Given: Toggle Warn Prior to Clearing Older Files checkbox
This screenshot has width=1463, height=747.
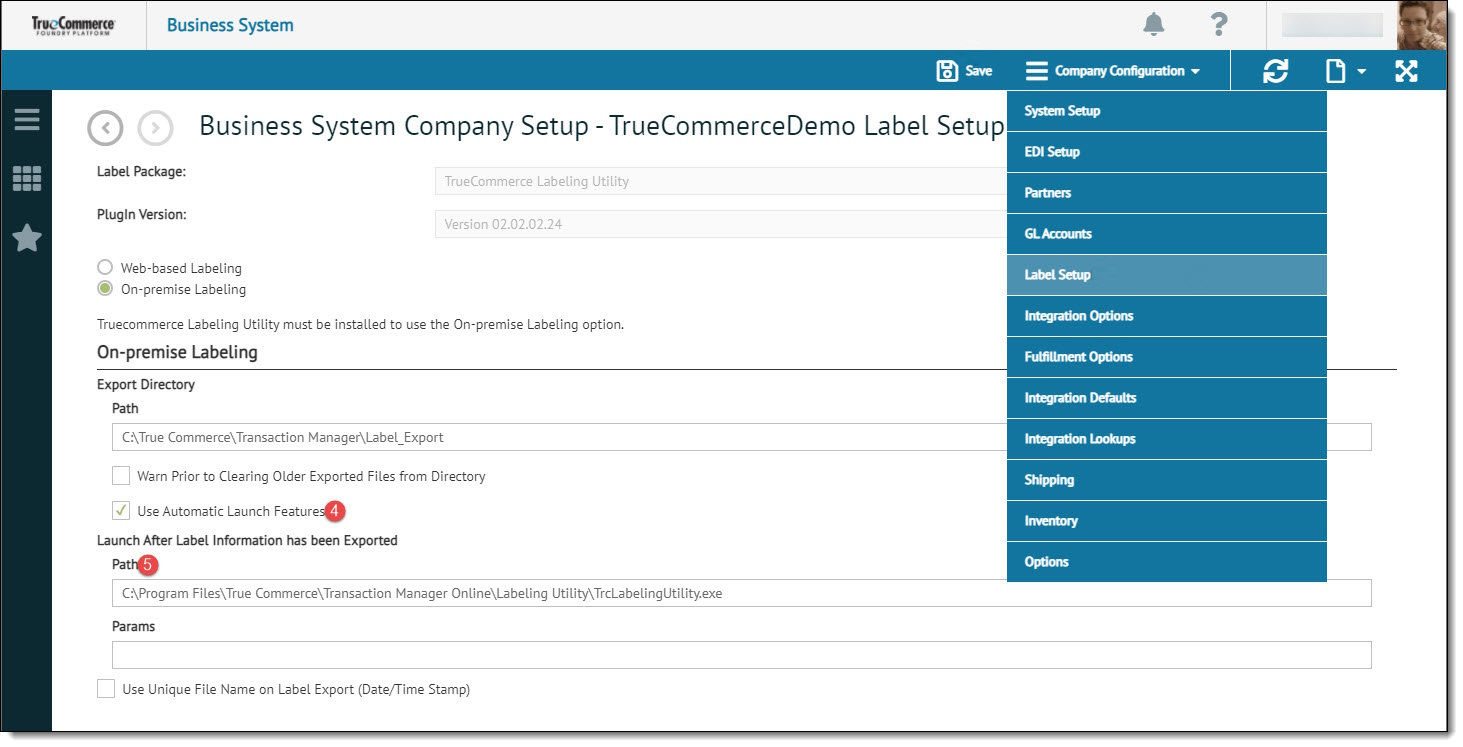Looking at the screenshot, I should 121,476.
